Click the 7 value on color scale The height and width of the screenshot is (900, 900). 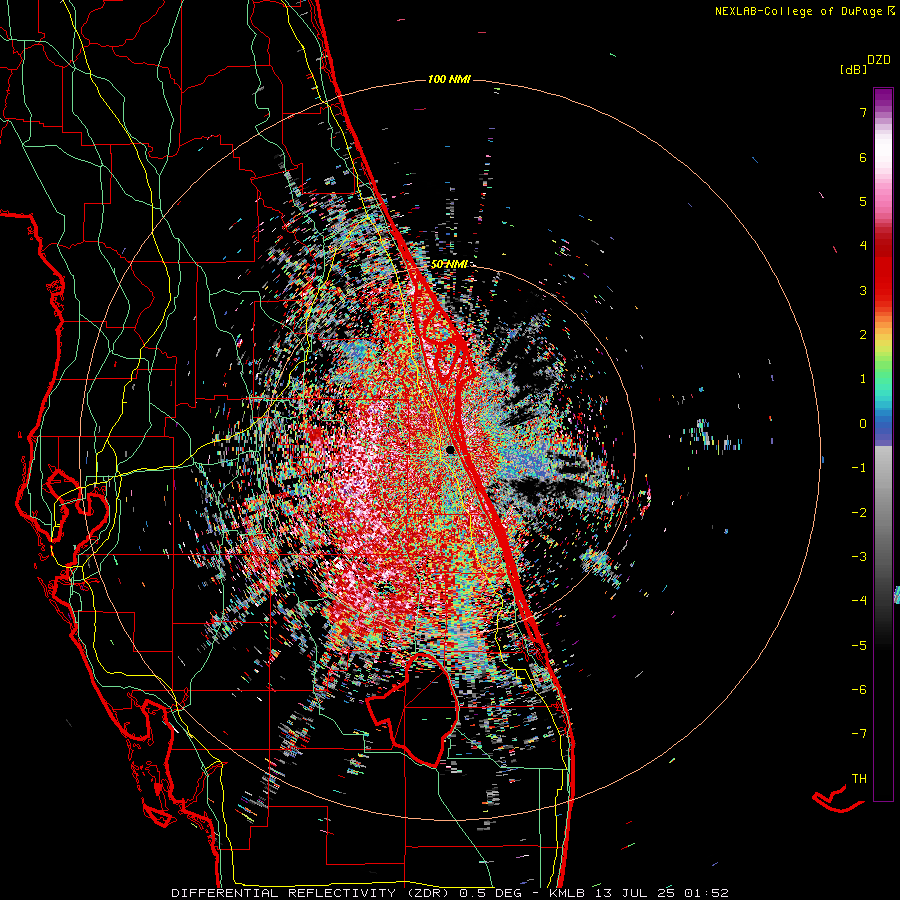pyautogui.click(x=863, y=112)
